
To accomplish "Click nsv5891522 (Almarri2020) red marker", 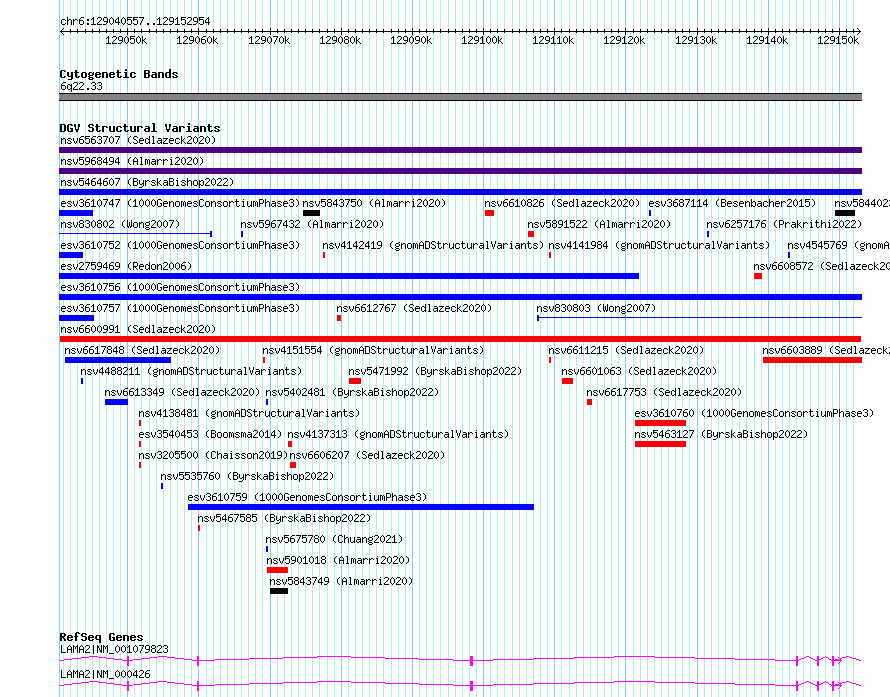I will [531, 234].
